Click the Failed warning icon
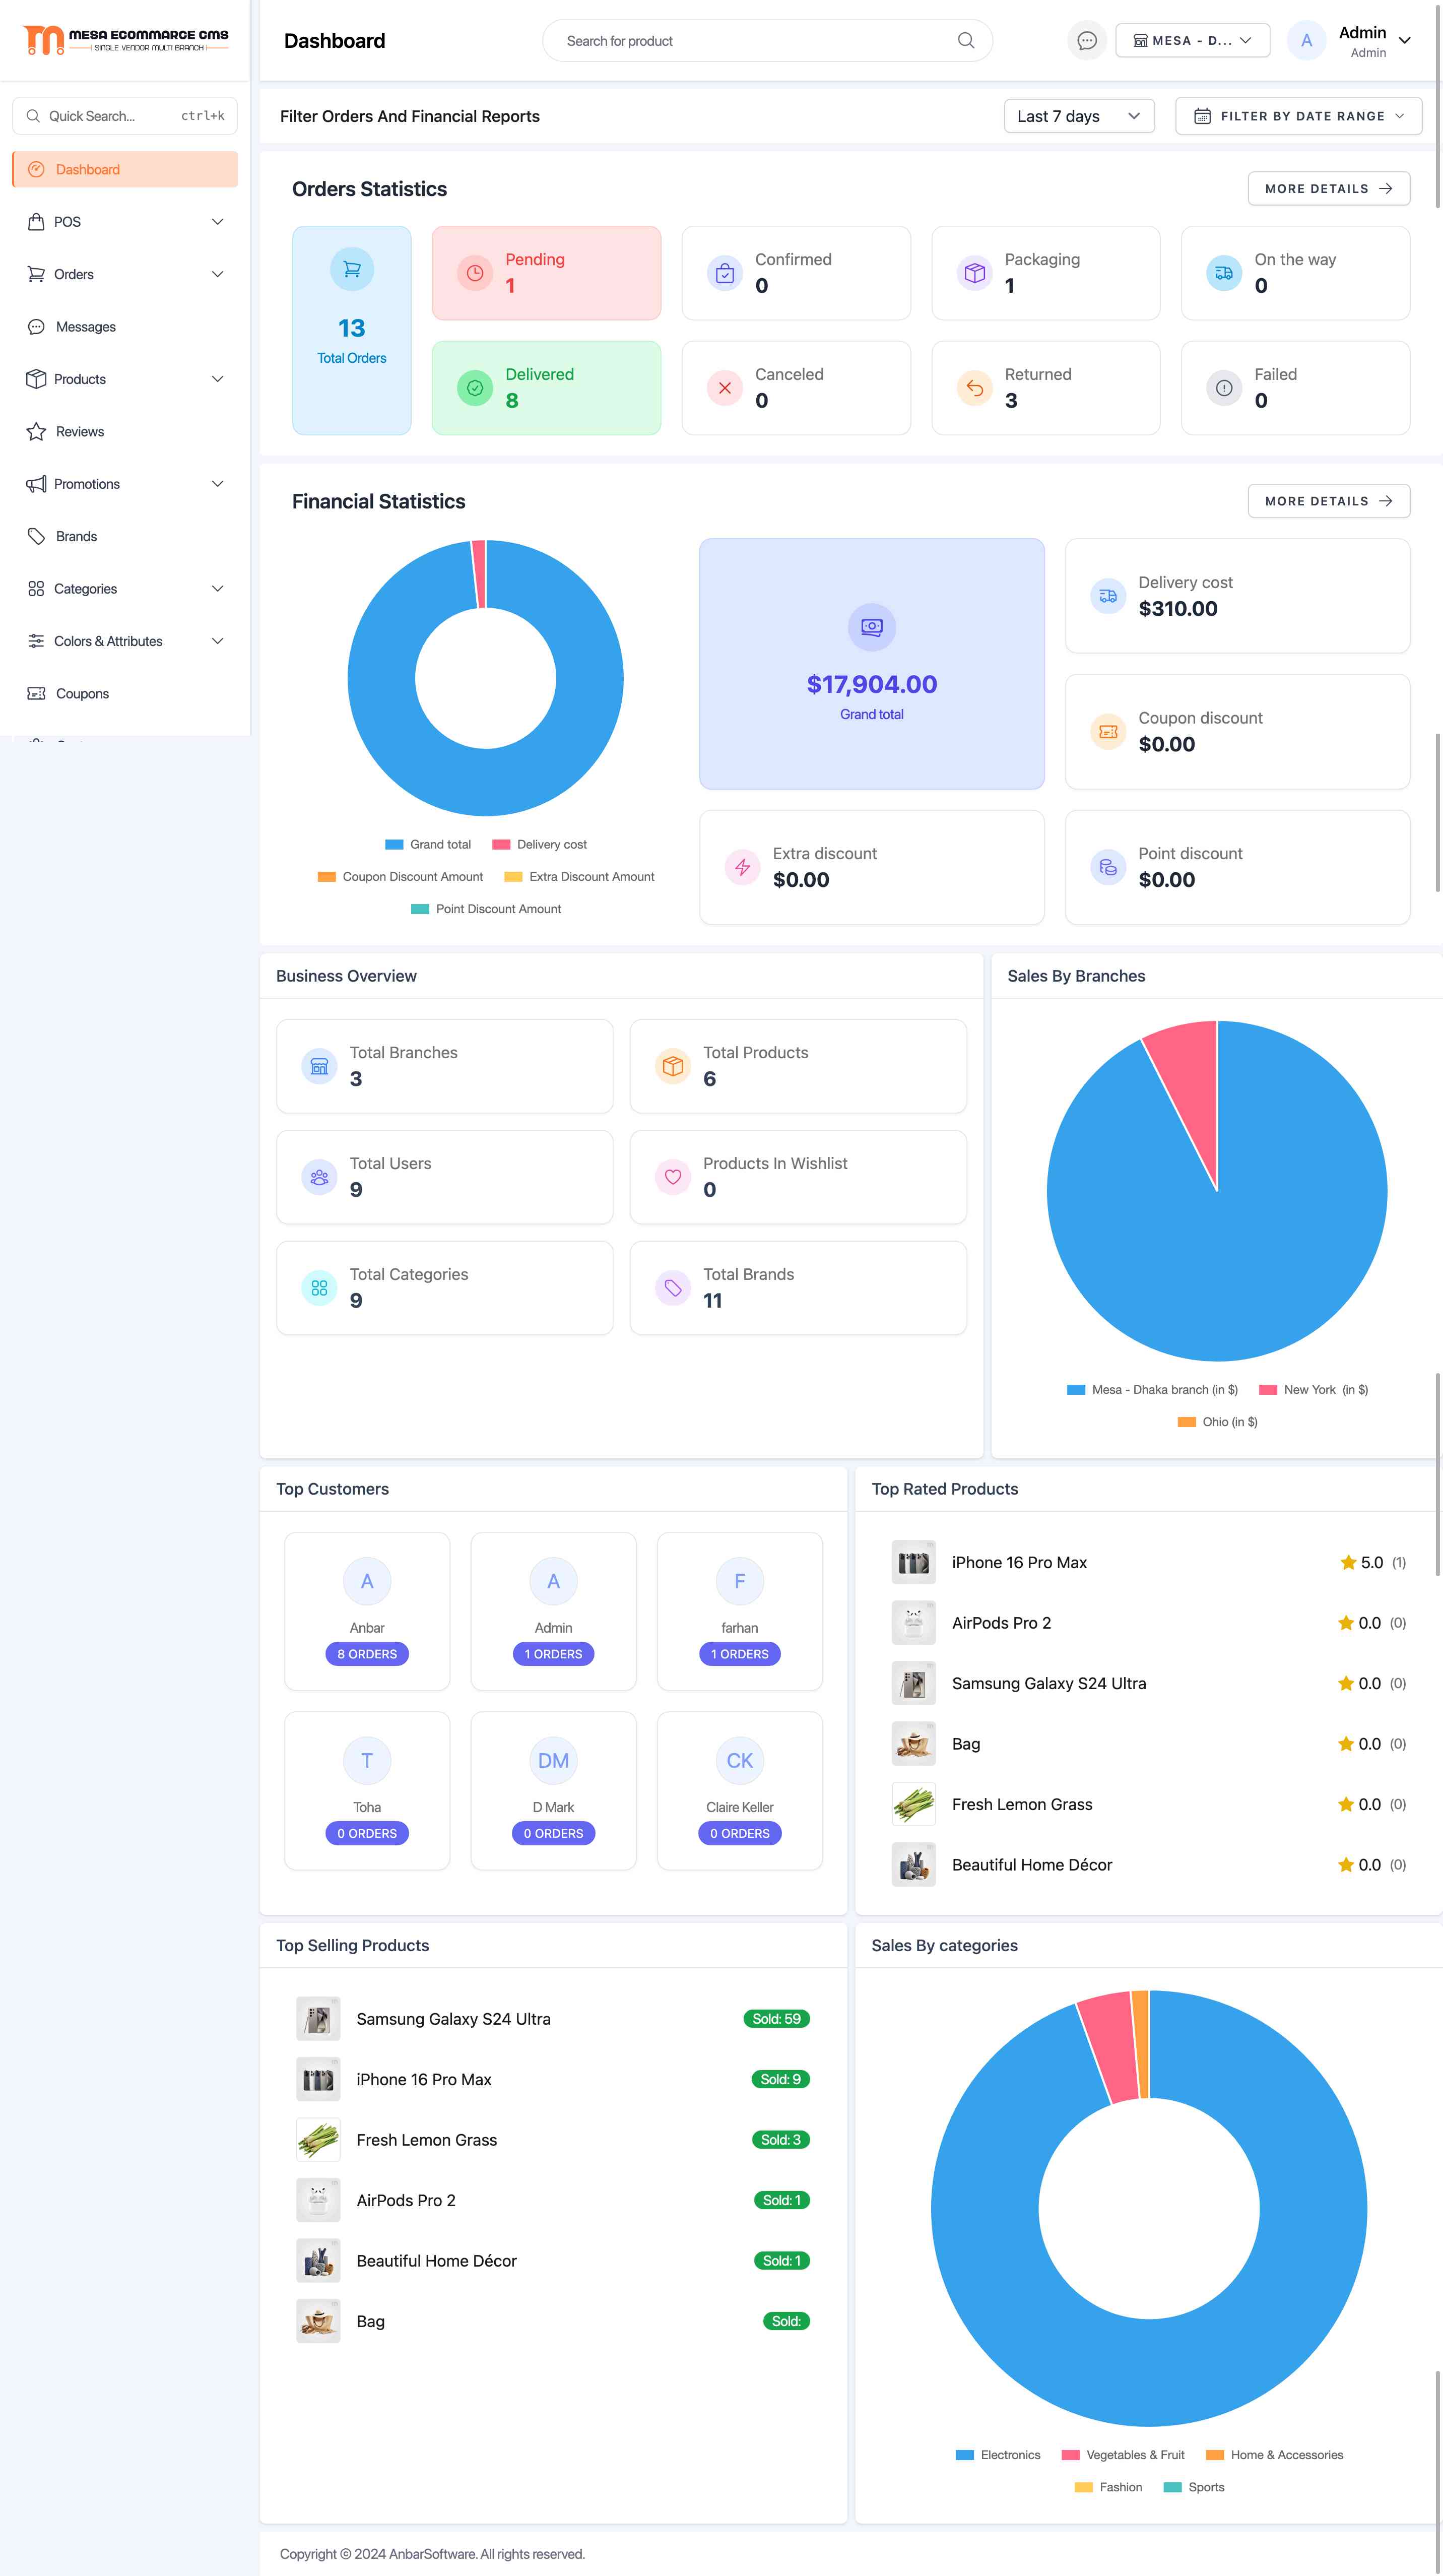1443x2576 pixels. point(1224,388)
